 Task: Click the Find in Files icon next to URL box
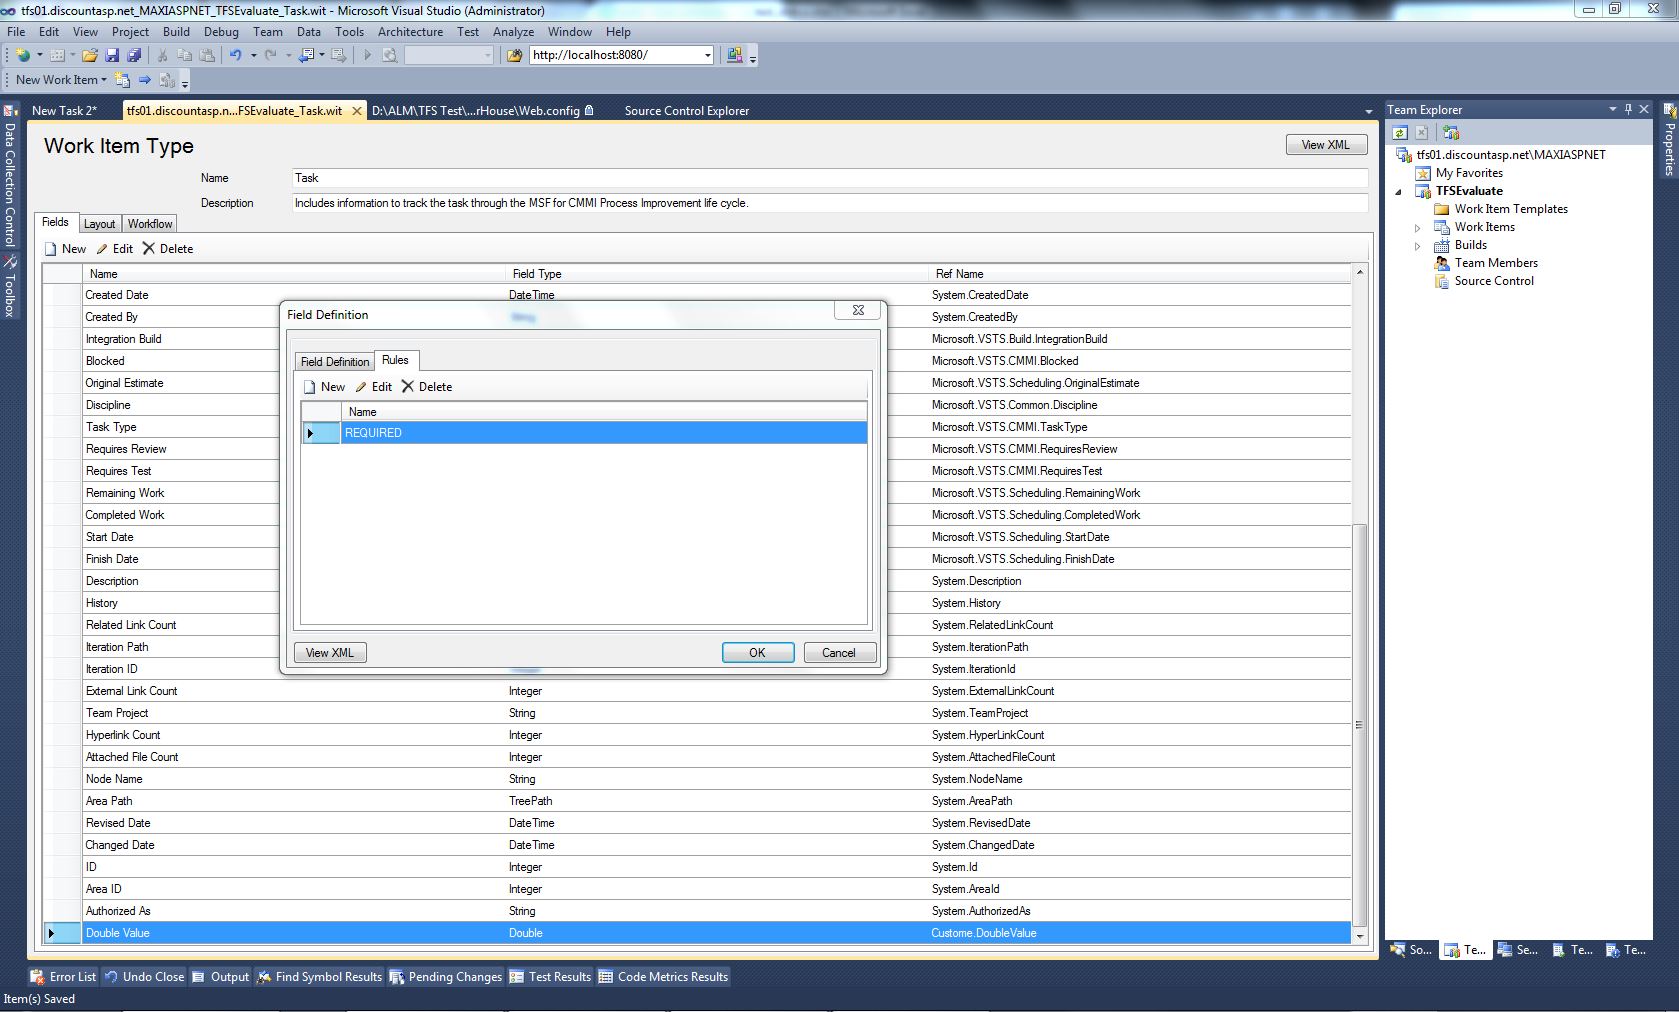[x=515, y=55]
